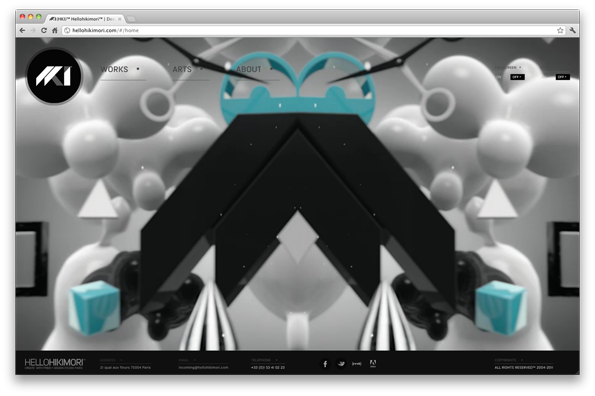This screenshot has width=595, height=396.
Task: Click the telephone number in footer
Action: click(x=268, y=367)
